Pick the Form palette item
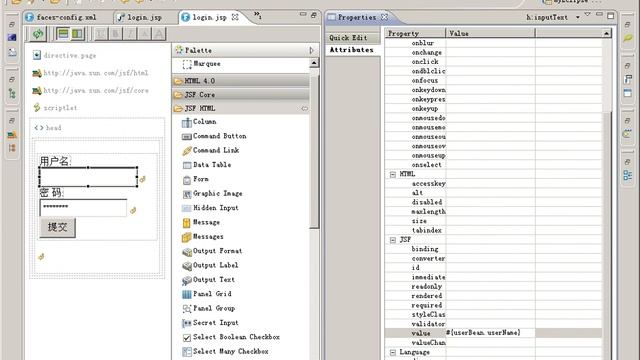Screen dimensions: 640x360 pyautogui.click(x=196, y=179)
